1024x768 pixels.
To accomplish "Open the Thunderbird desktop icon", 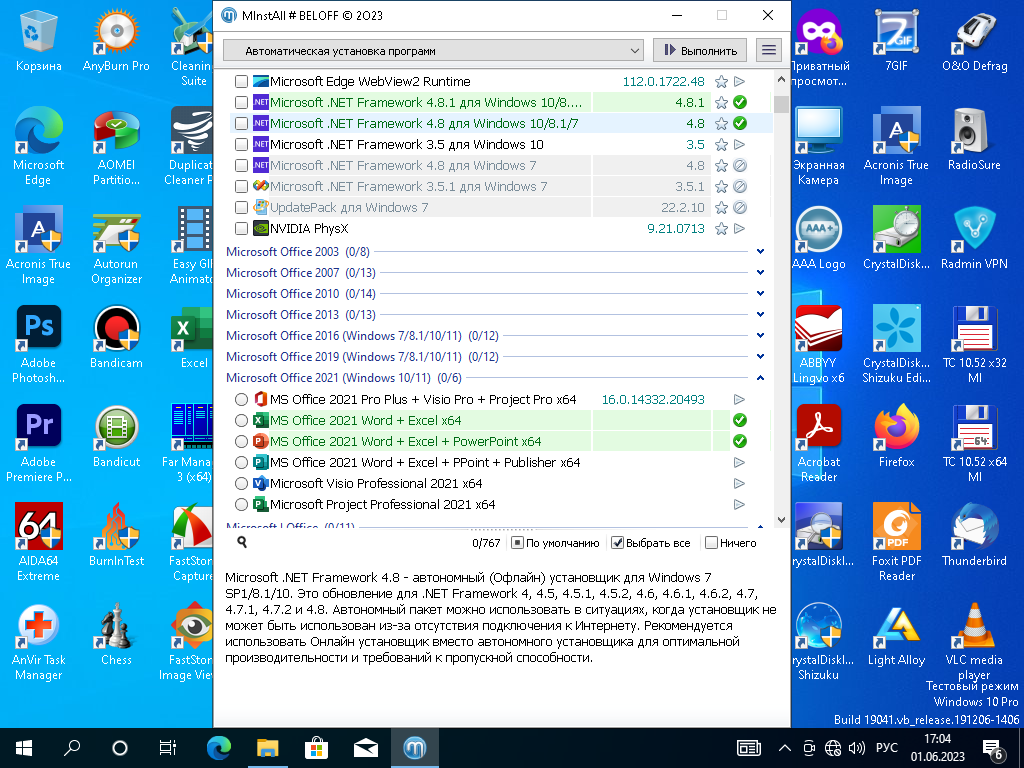I will click(974, 536).
